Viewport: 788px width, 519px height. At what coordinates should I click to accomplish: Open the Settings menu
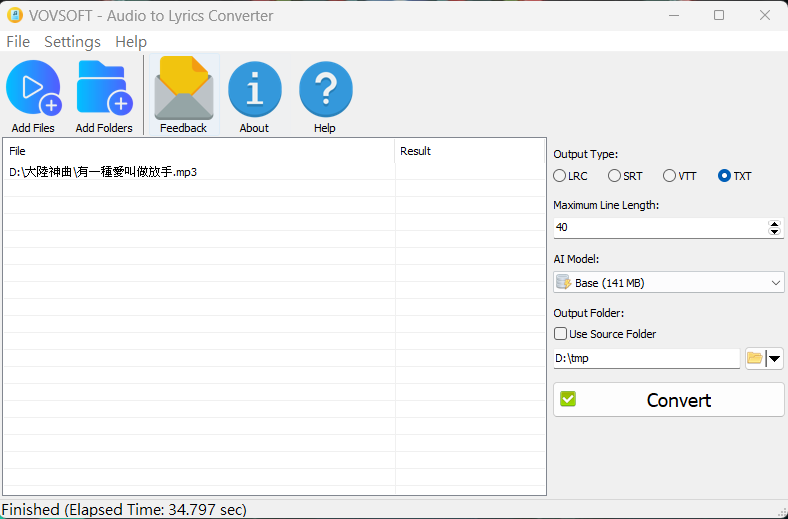[72, 42]
